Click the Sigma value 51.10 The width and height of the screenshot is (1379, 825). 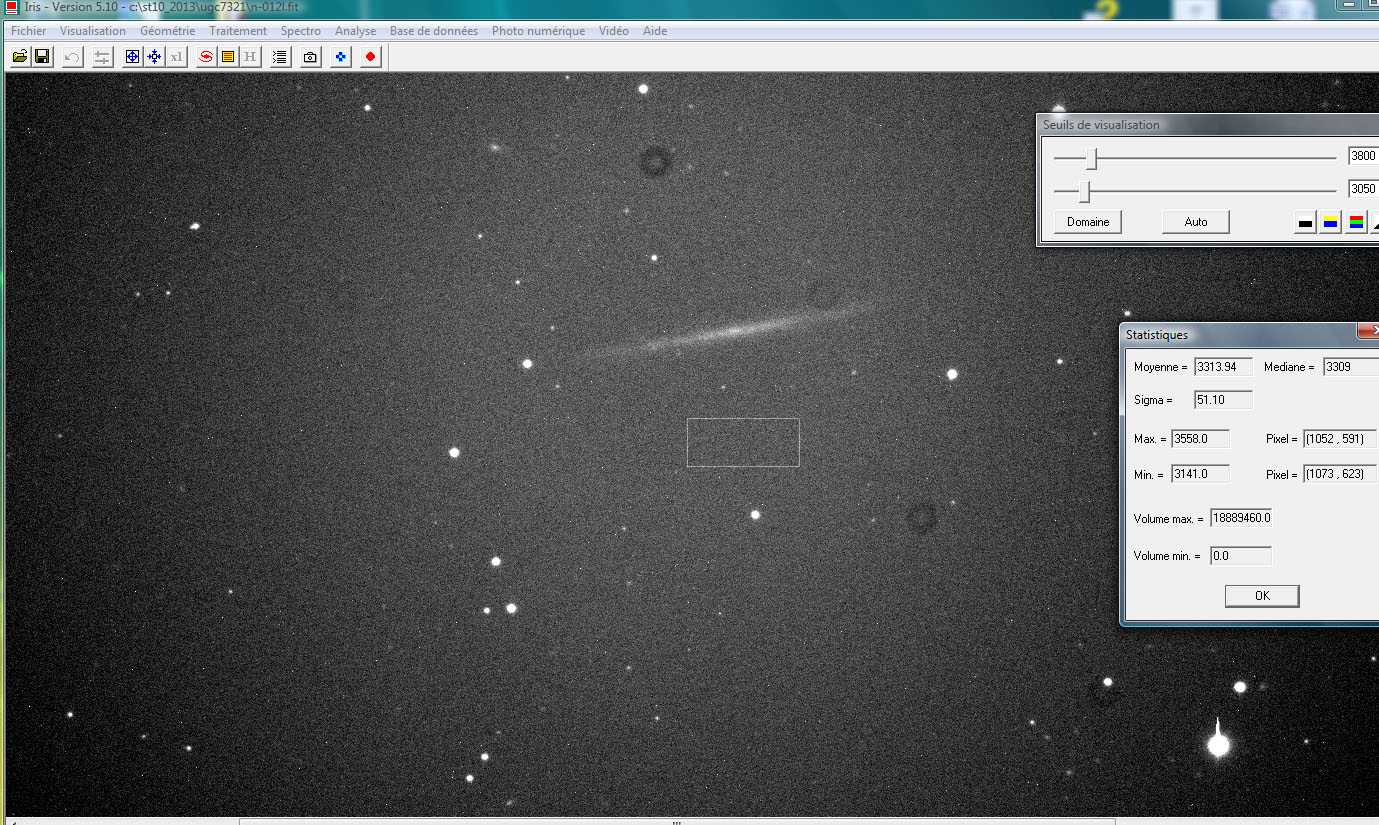(x=1224, y=400)
